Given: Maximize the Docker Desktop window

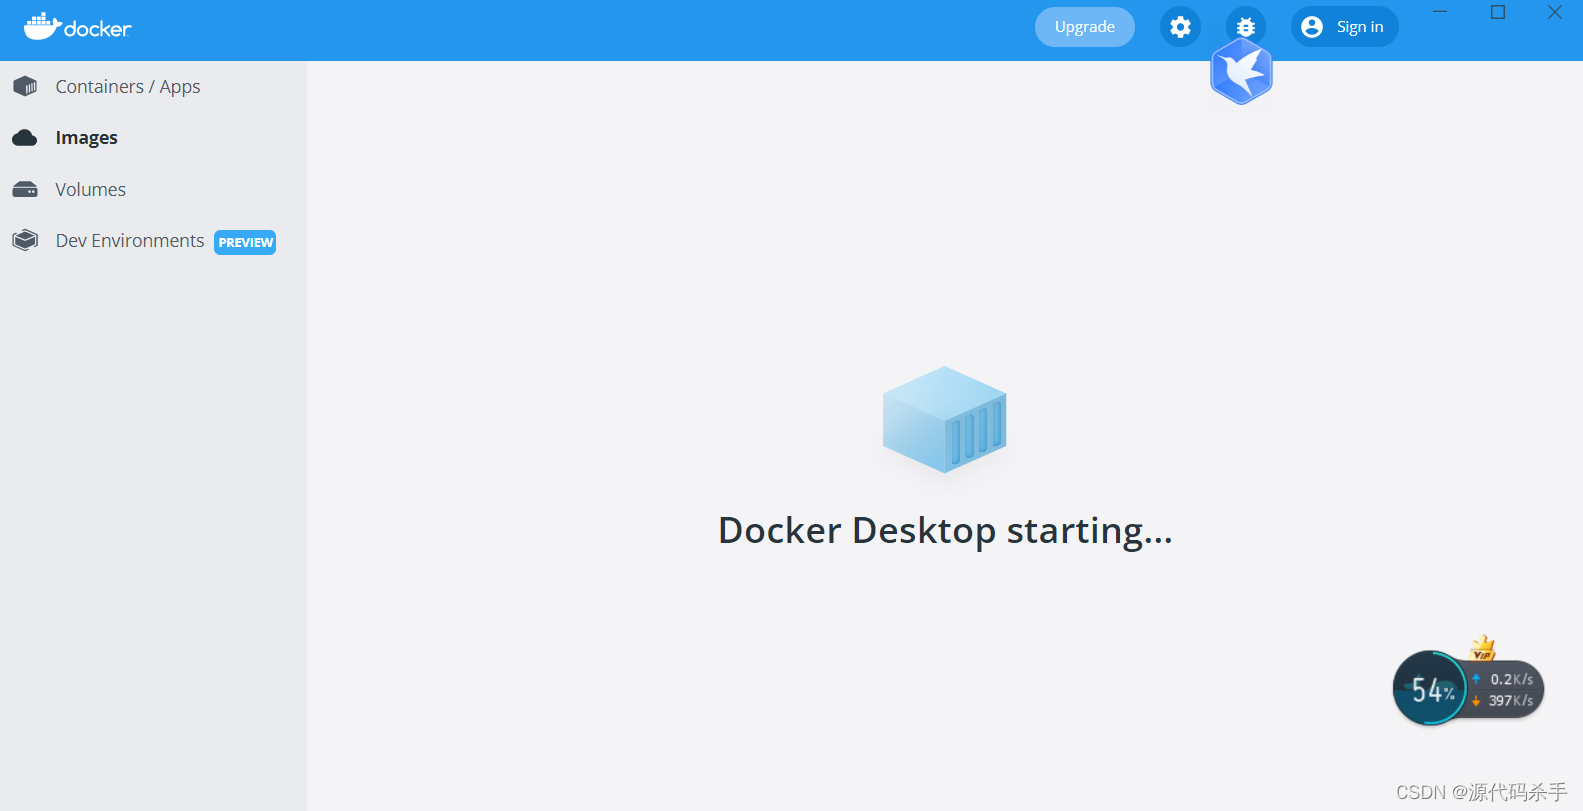Looking at the screenshot, I should [x=1498, y=12].
